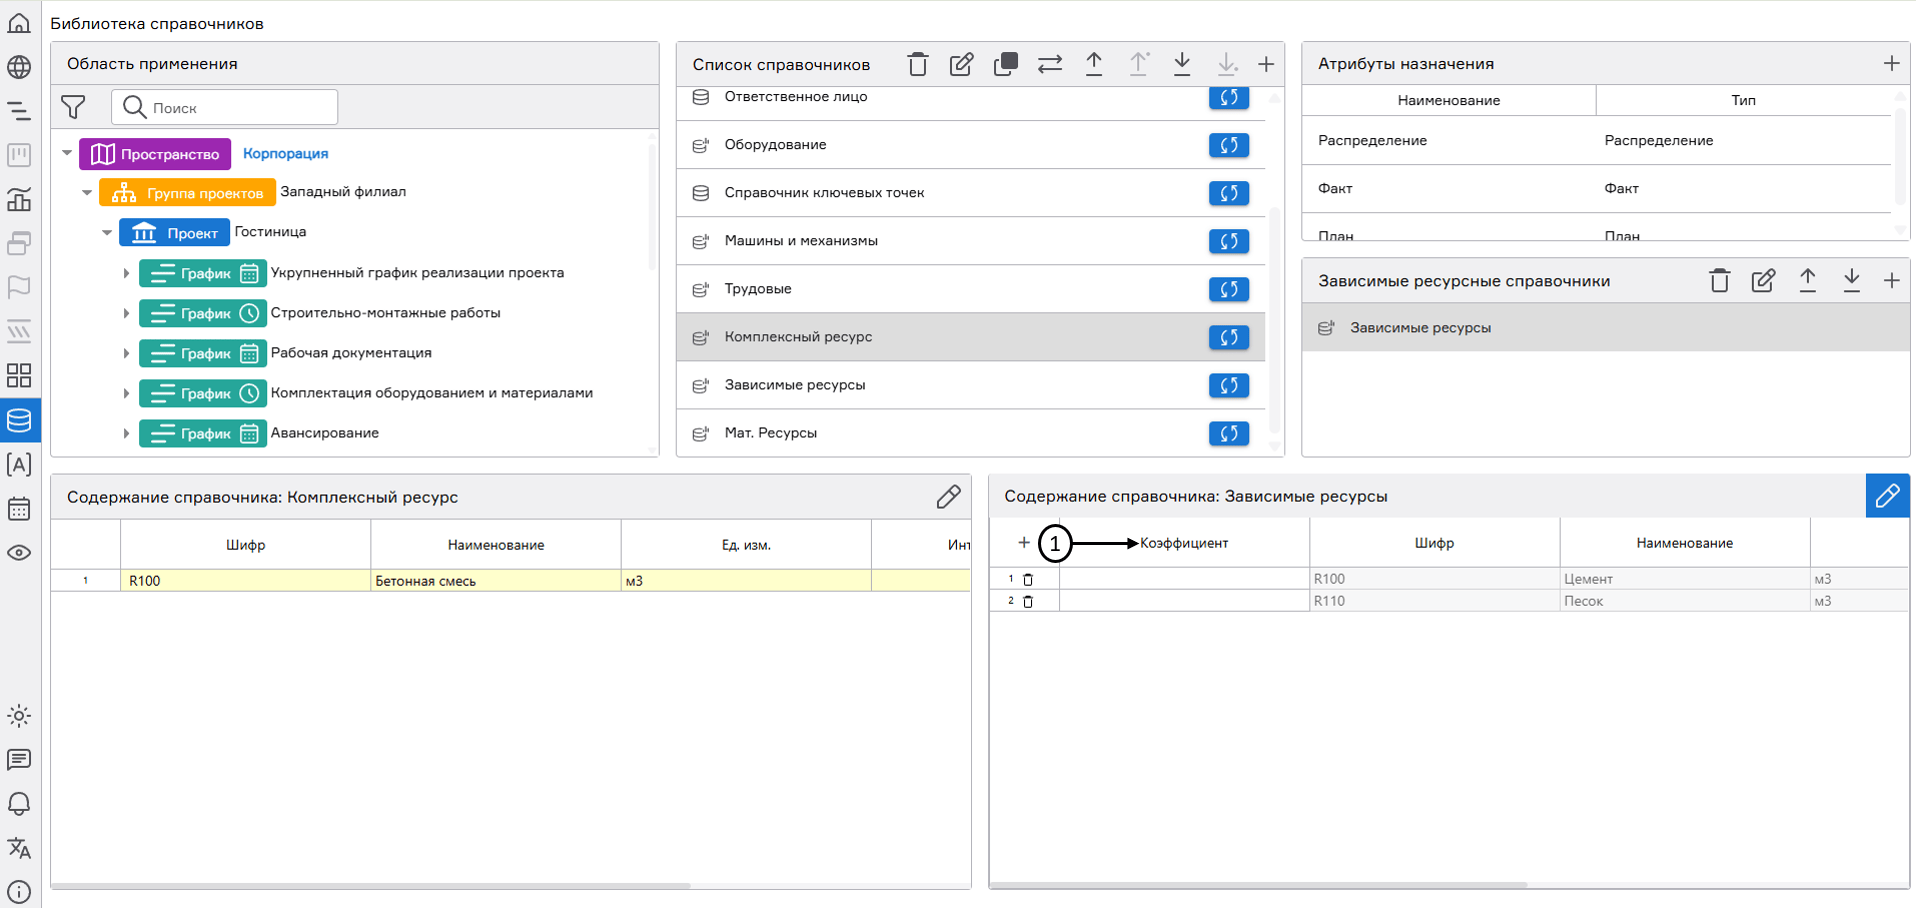Click the swap arrows icon in reference list toolbar
The height and width of the screenshot is (910, 1916).
1049,65
